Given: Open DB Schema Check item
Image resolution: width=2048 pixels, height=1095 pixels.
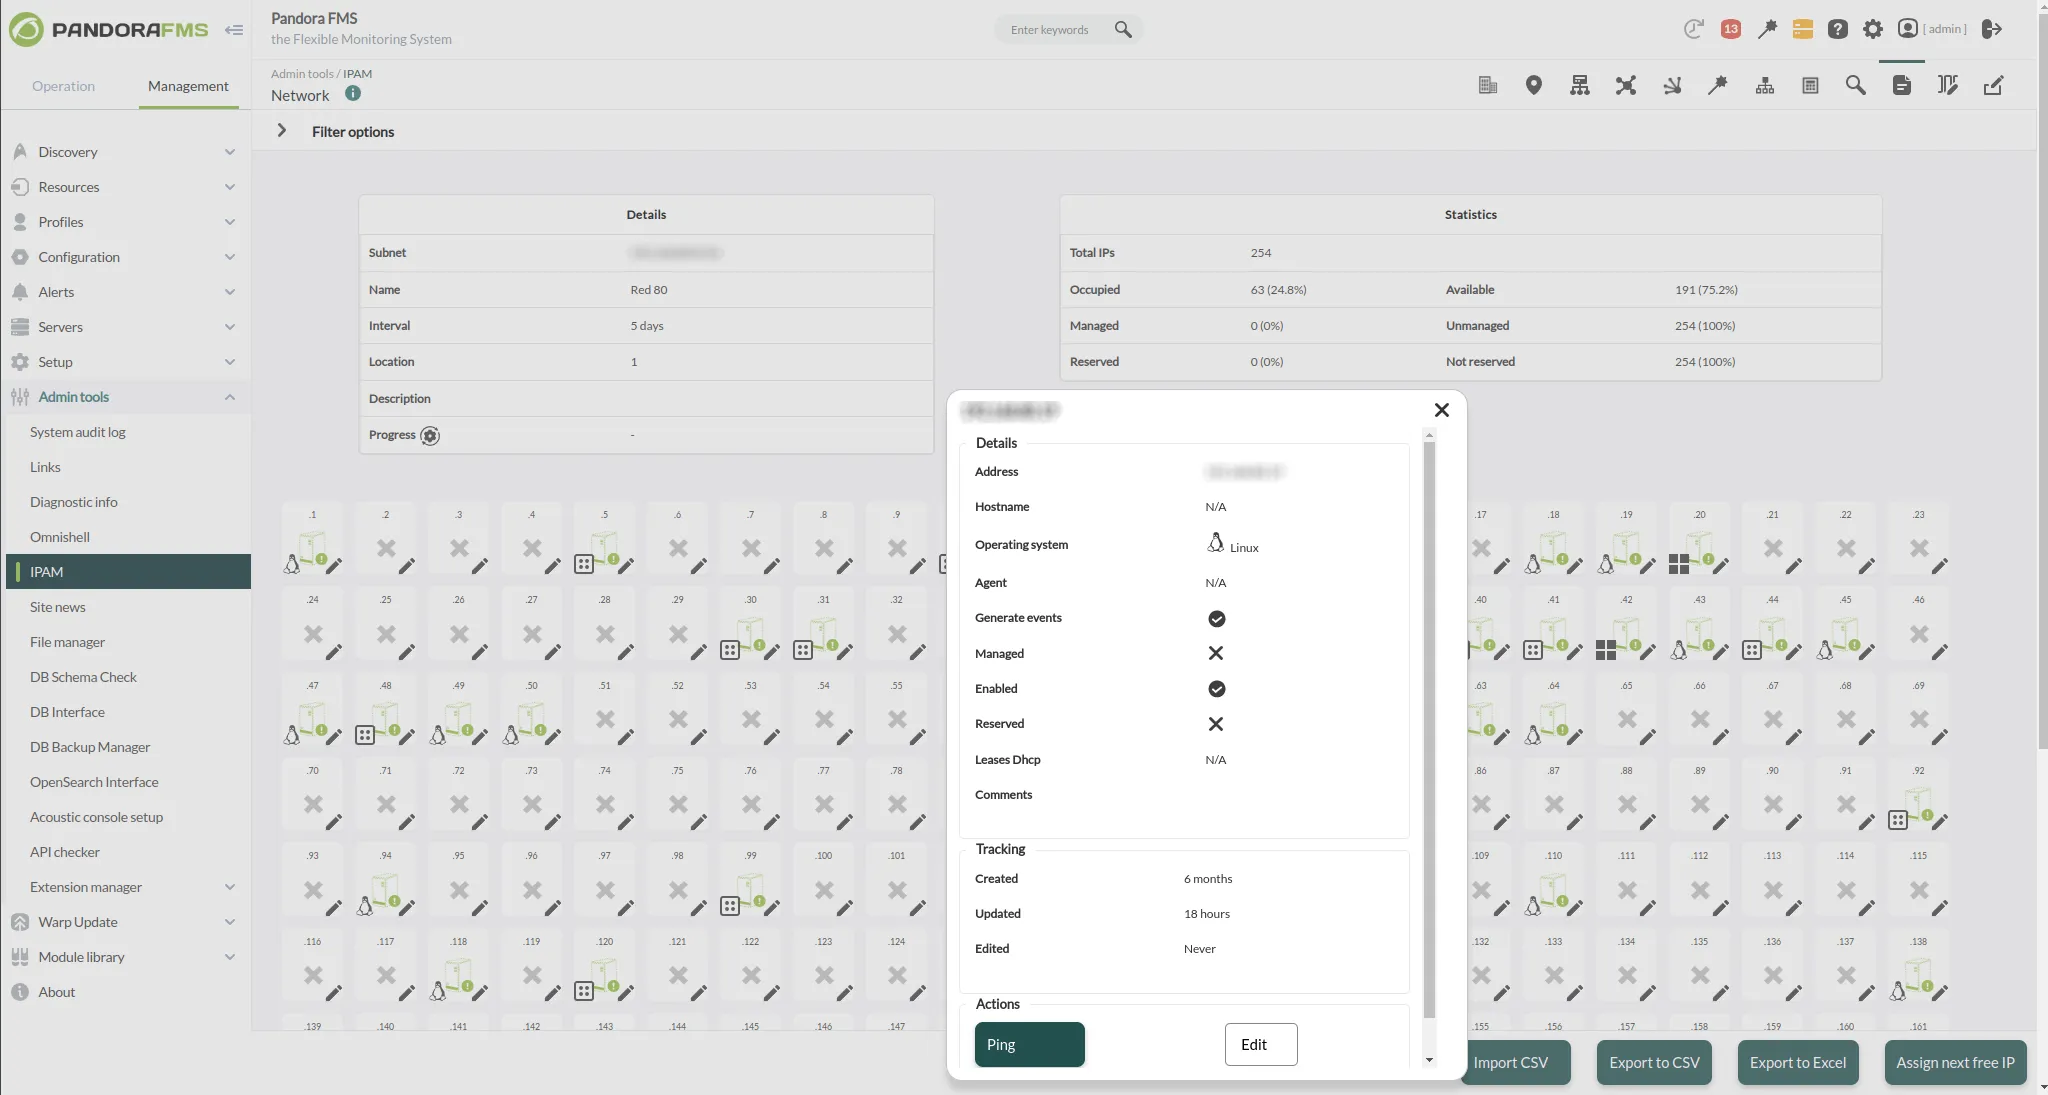Looking at the screenshot, I should pyautogui.click(x=83, y=677).
